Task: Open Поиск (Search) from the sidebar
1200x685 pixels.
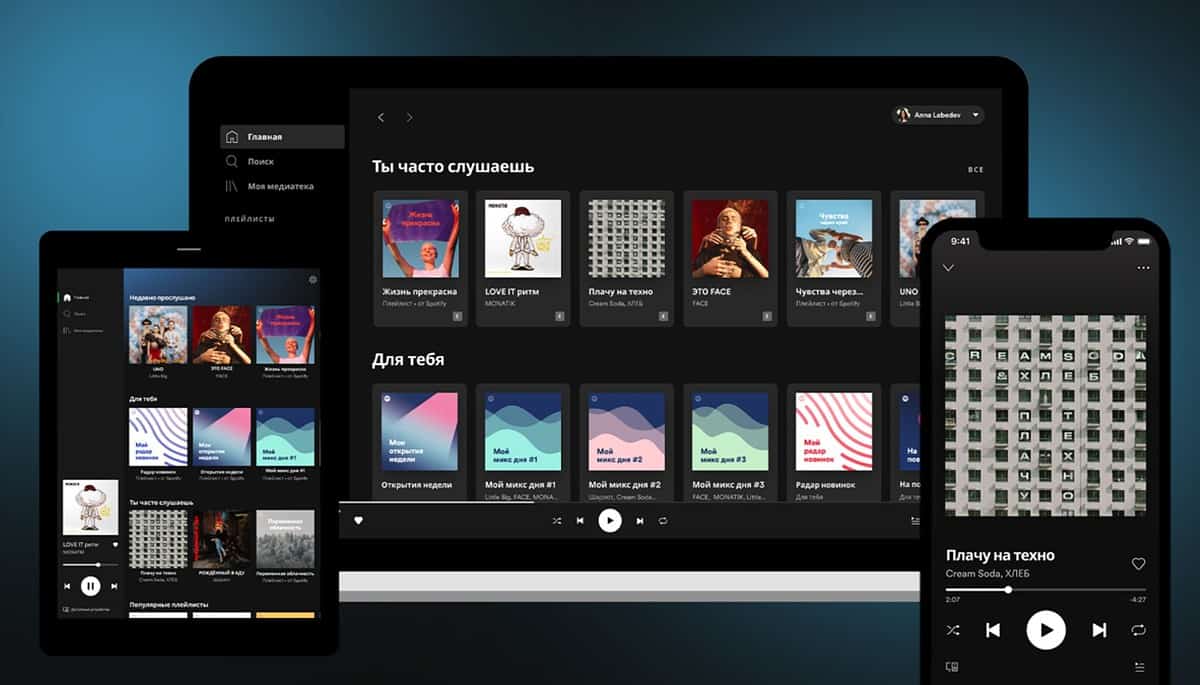Action: (x=253, y=161)
